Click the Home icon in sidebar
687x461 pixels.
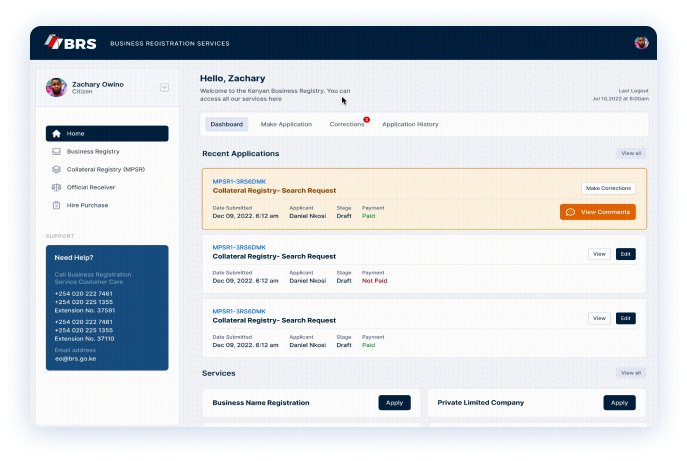[x=56, y=133]
